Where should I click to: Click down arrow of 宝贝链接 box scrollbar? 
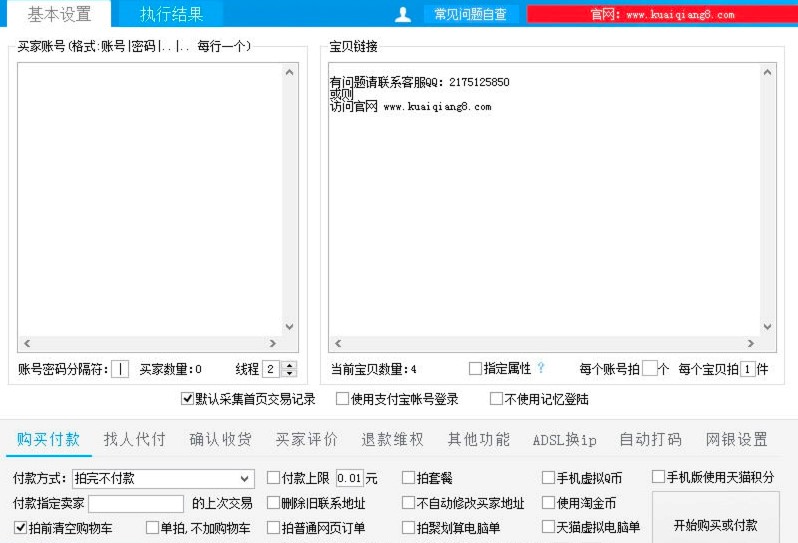[x=767, y=327]
